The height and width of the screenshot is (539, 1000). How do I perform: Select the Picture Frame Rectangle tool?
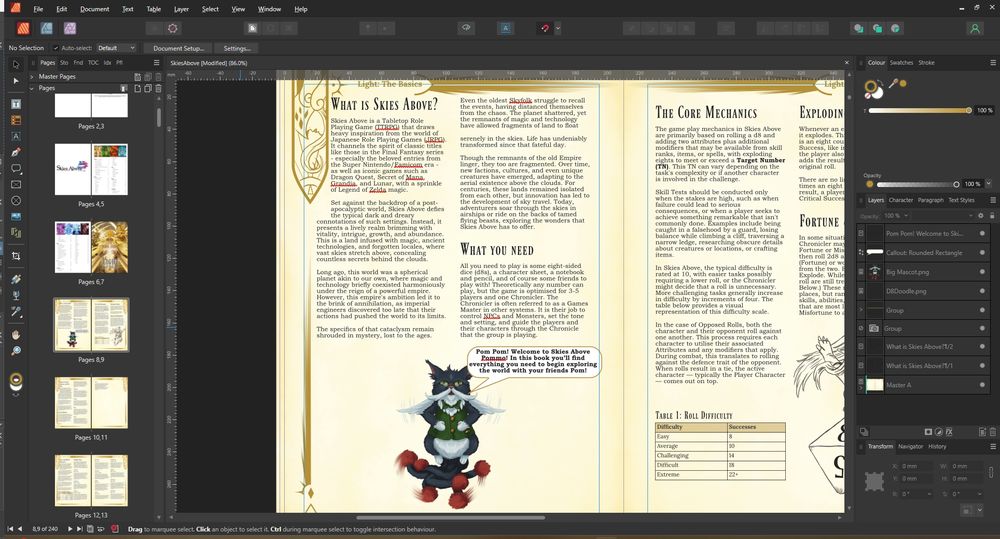tap(16, 185)
